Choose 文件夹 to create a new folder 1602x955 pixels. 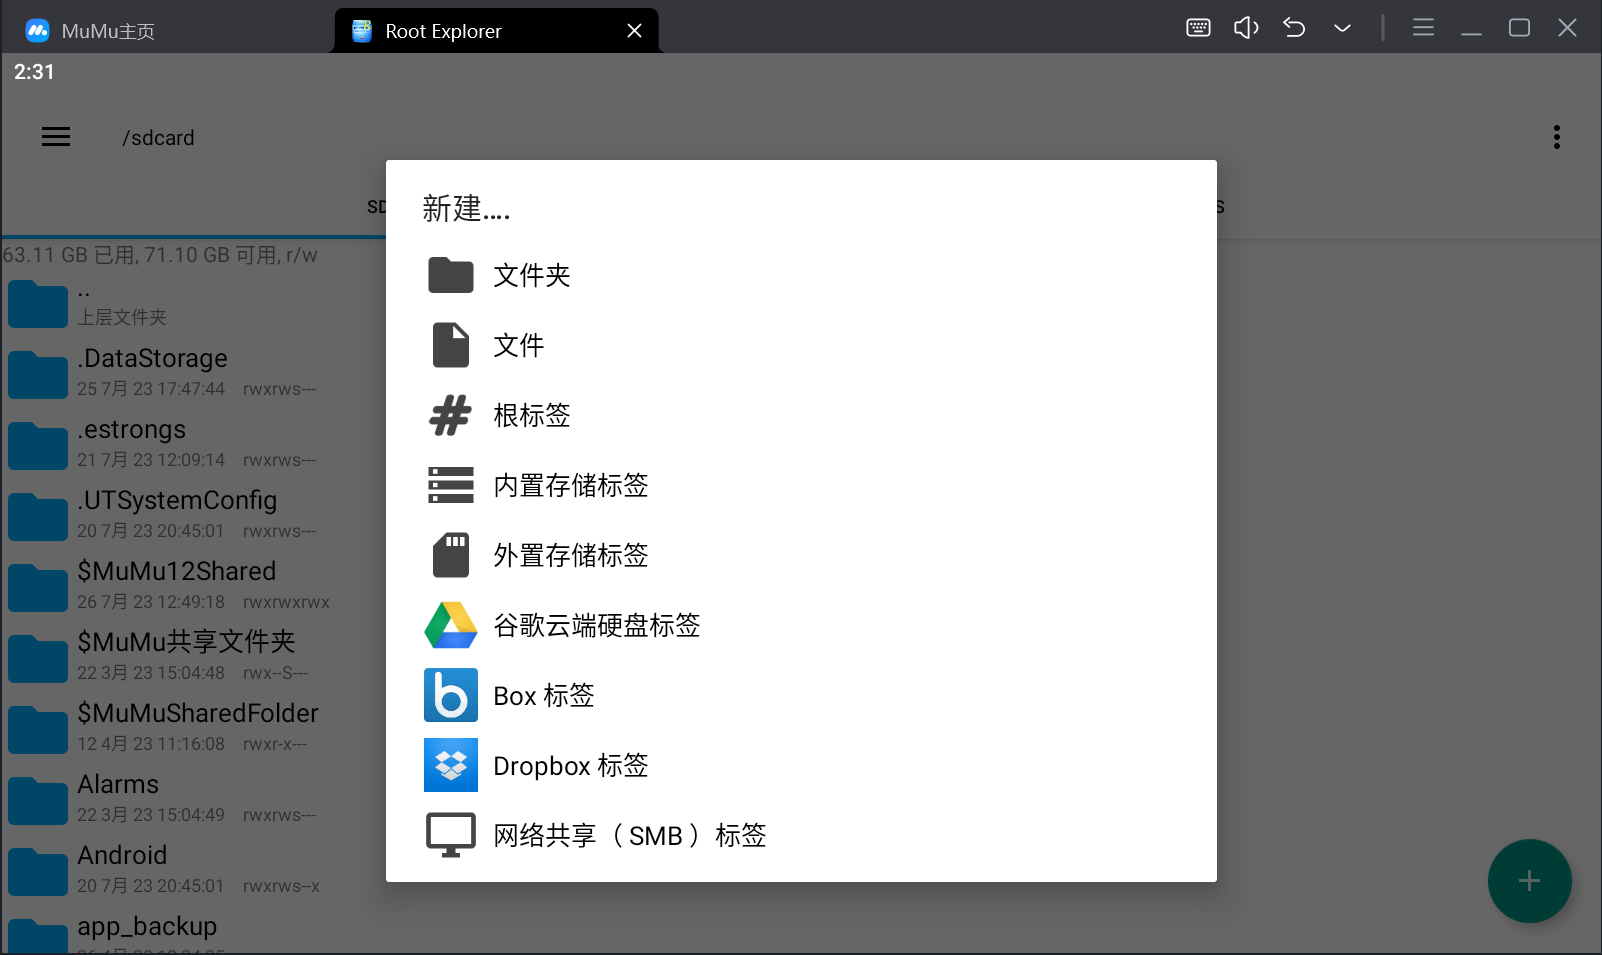click(x=531, y=275)
